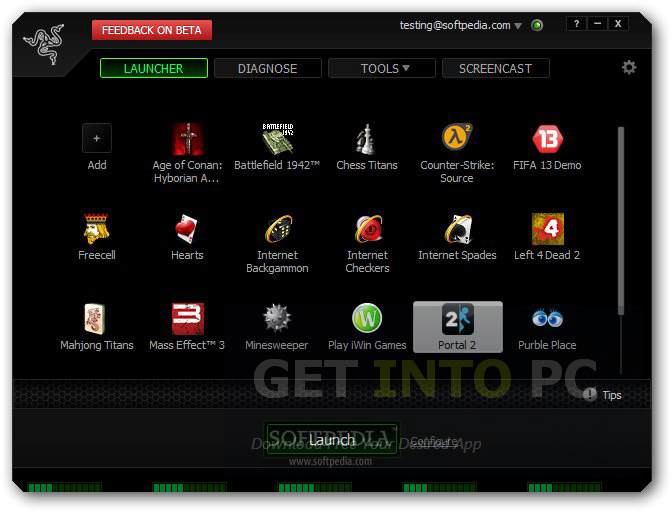Minimize the Razer Game Booster window
The height and width of the screenshot is (512, 672).
coord(597,24)
